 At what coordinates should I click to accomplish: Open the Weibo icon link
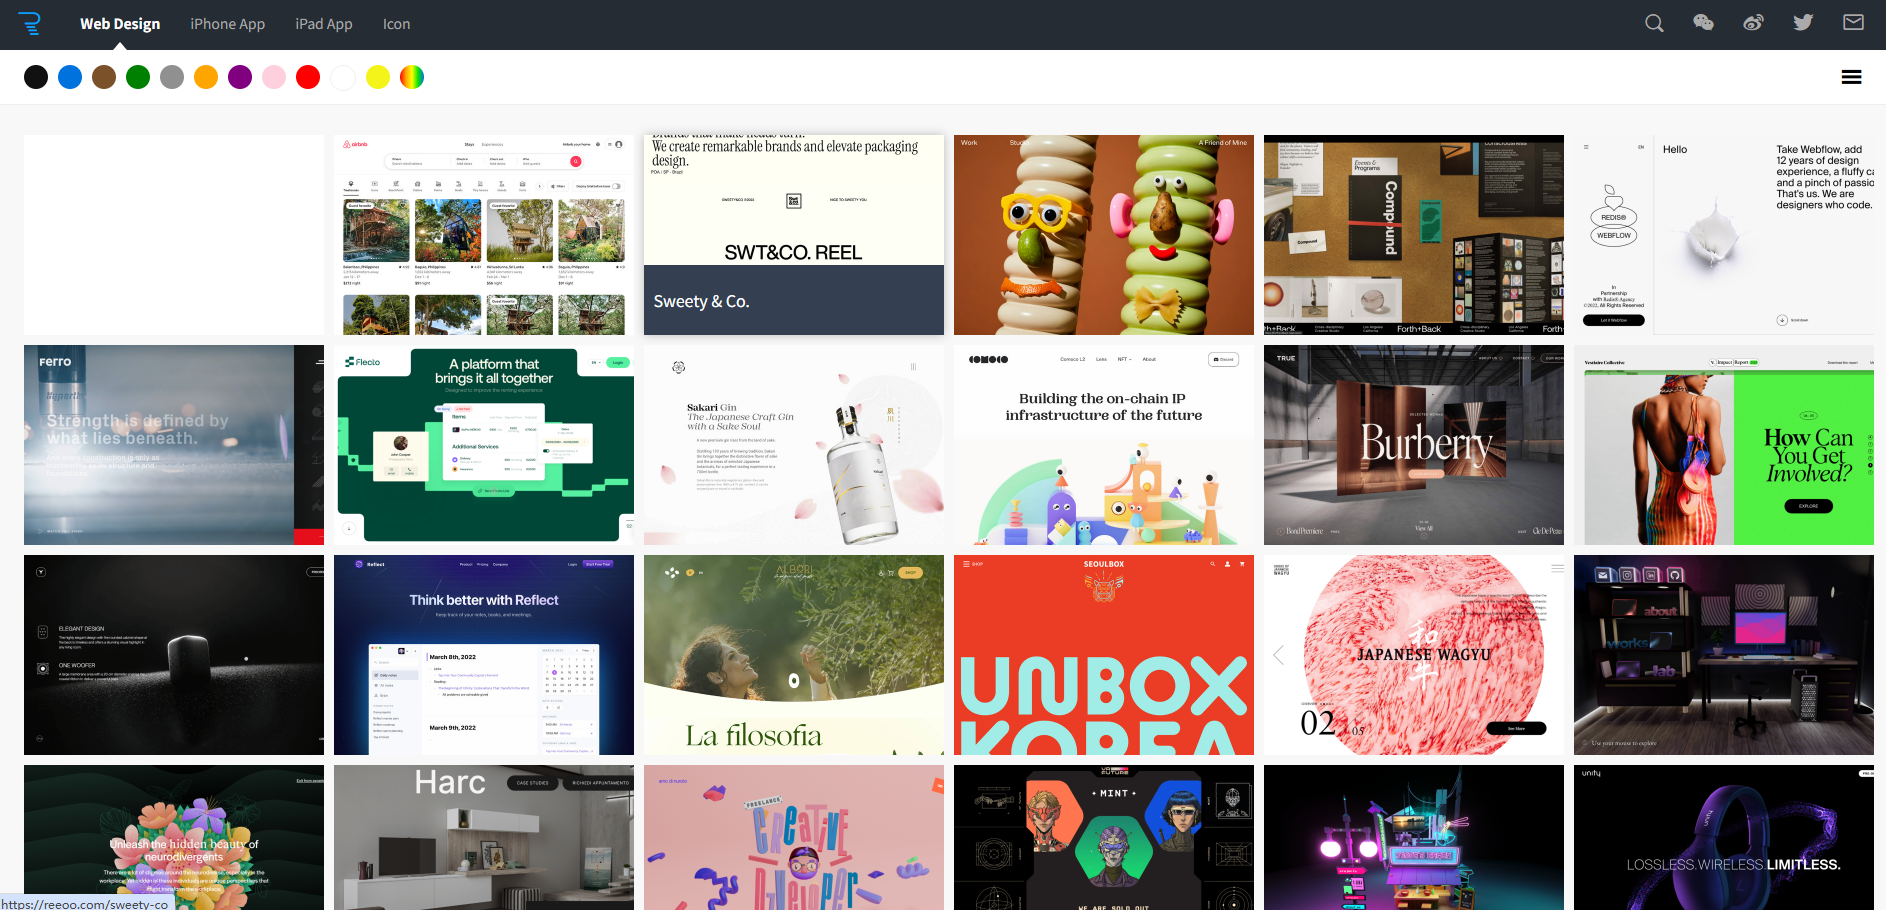[1753, 23]
